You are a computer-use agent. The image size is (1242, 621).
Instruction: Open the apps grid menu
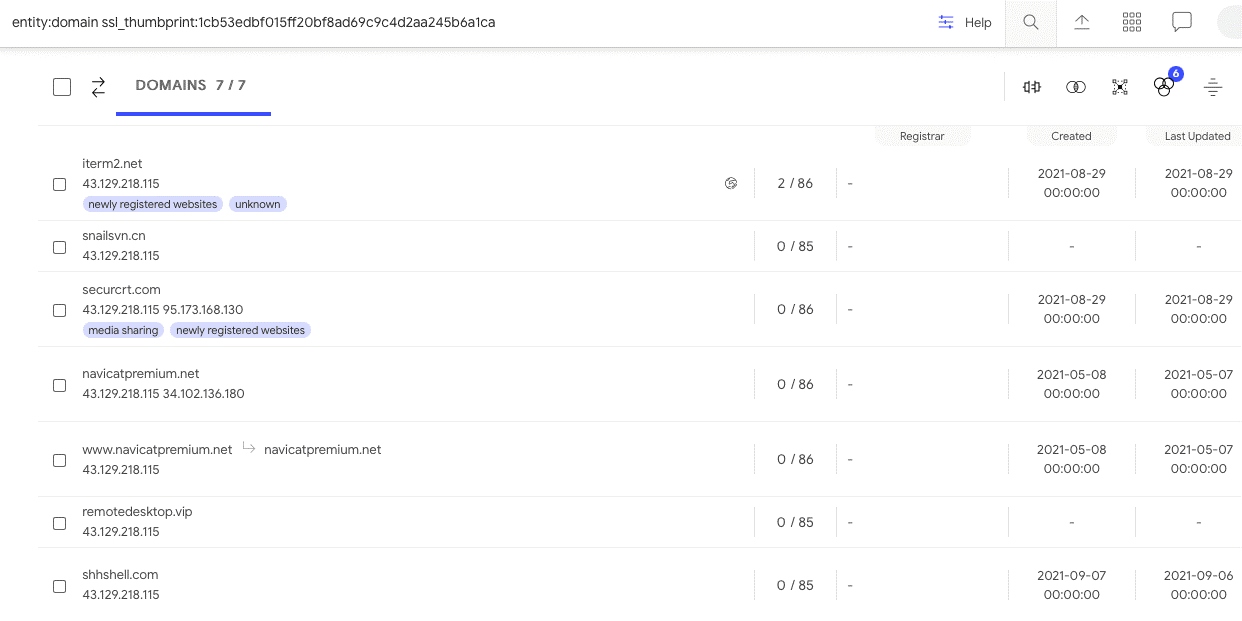(x=1132, y=22)
